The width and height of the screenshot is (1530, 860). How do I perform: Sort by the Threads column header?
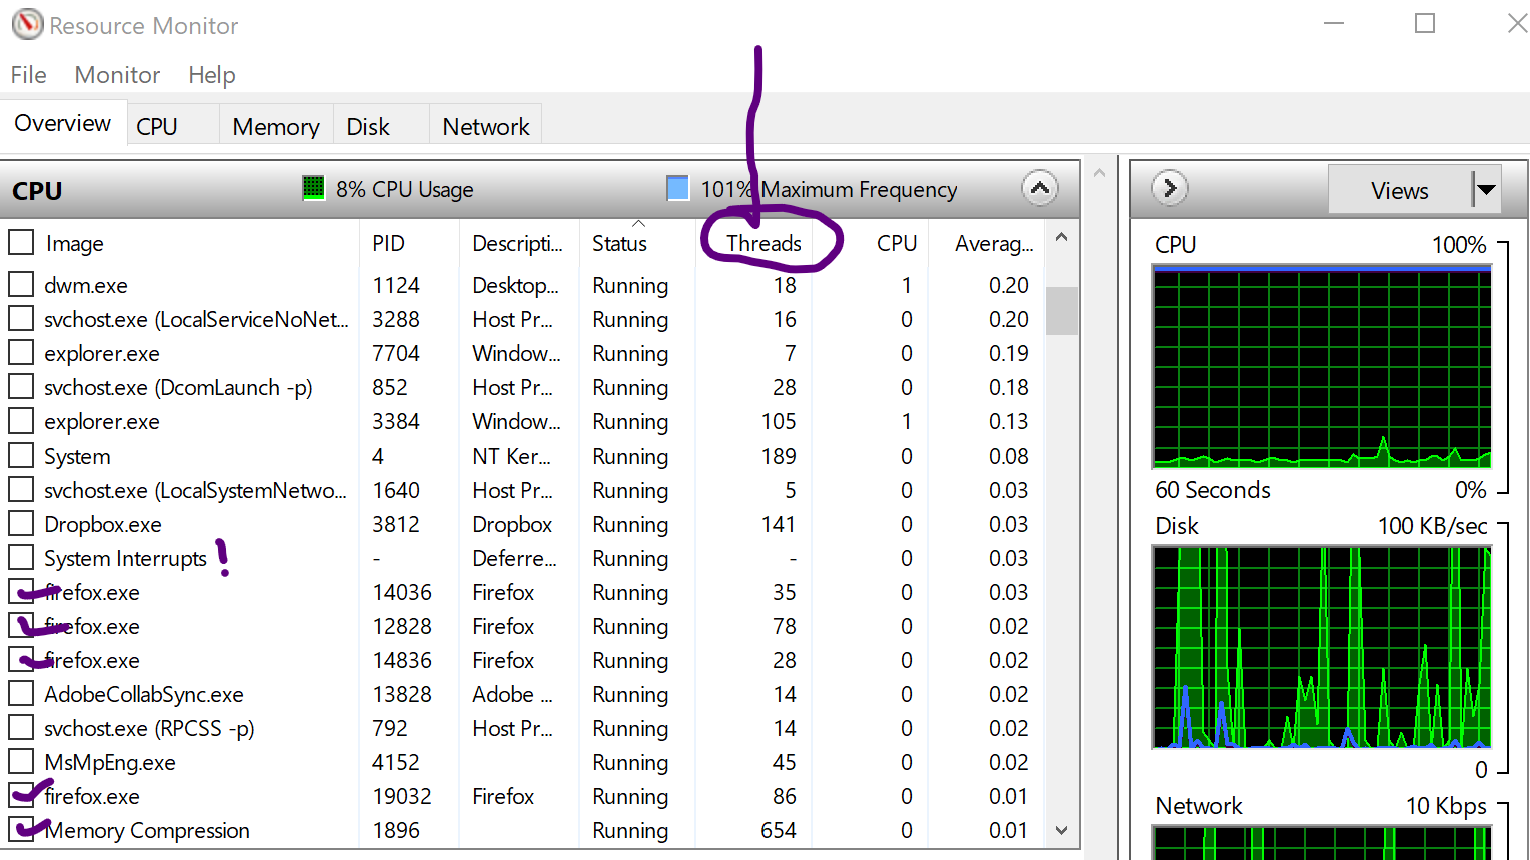point(764,244)
